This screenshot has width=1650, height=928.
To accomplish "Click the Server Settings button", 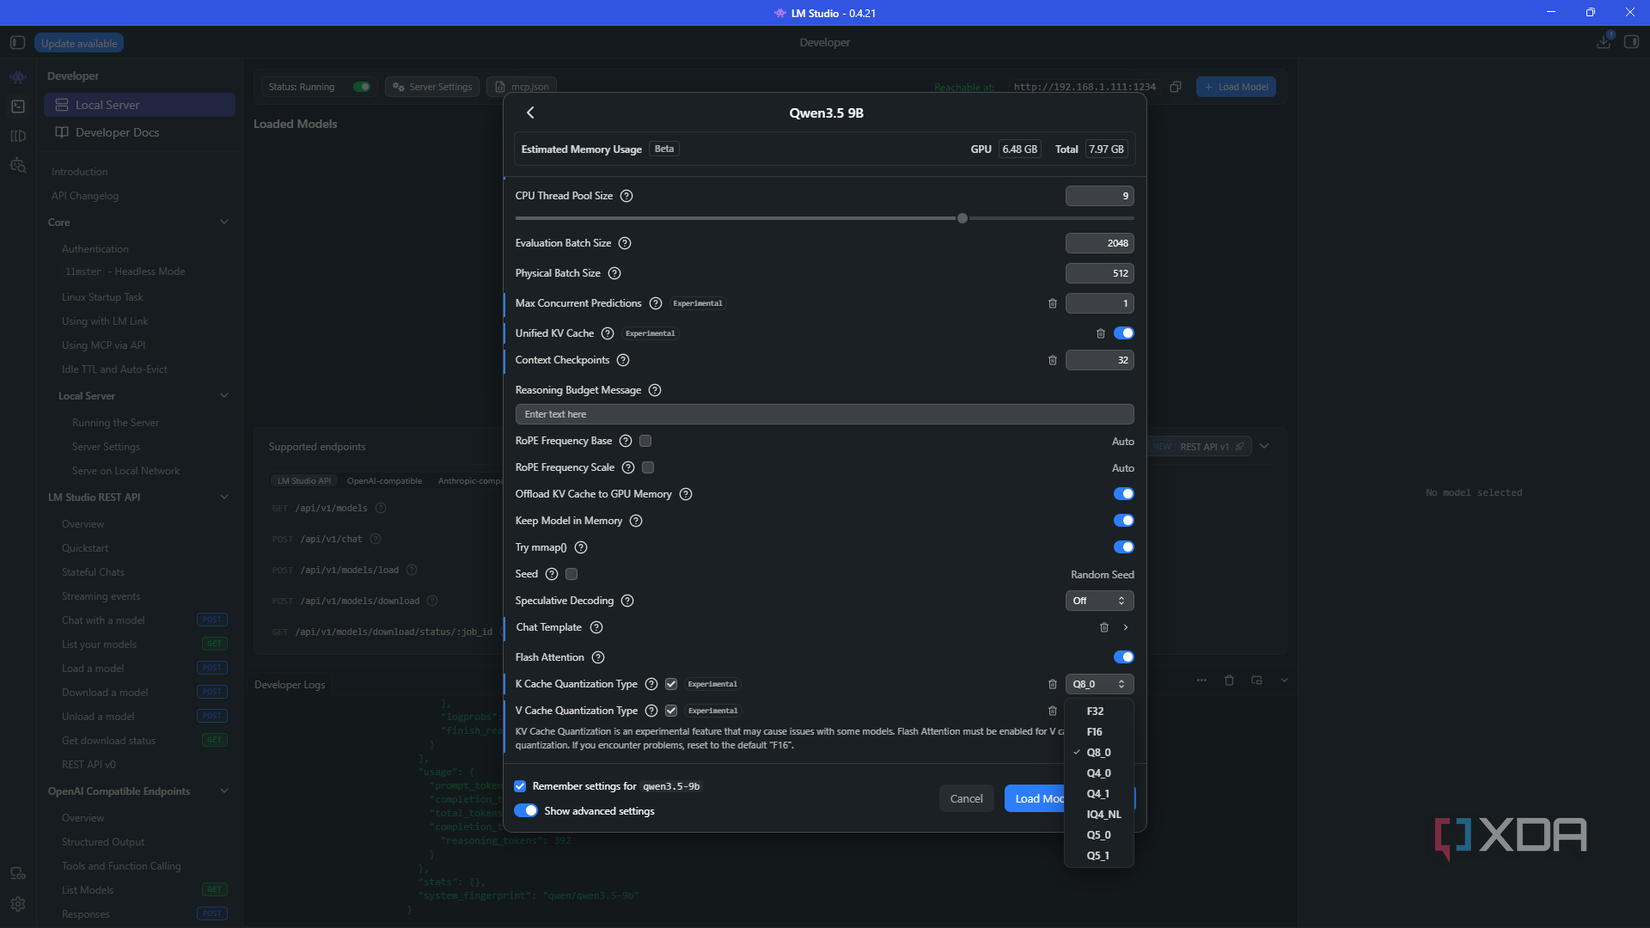I will pyautogui.click(x=432, y=87).
